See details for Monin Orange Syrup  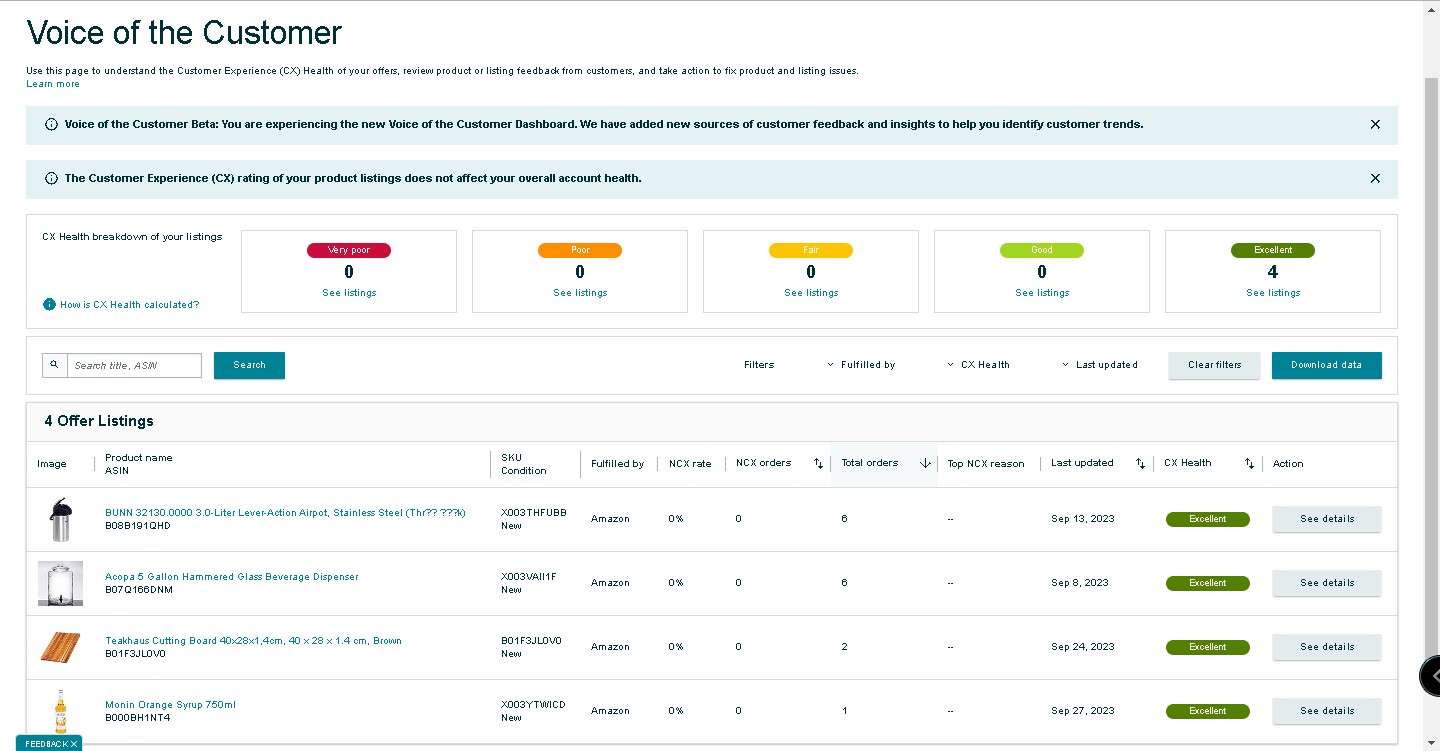click(x=1326, y=711)
